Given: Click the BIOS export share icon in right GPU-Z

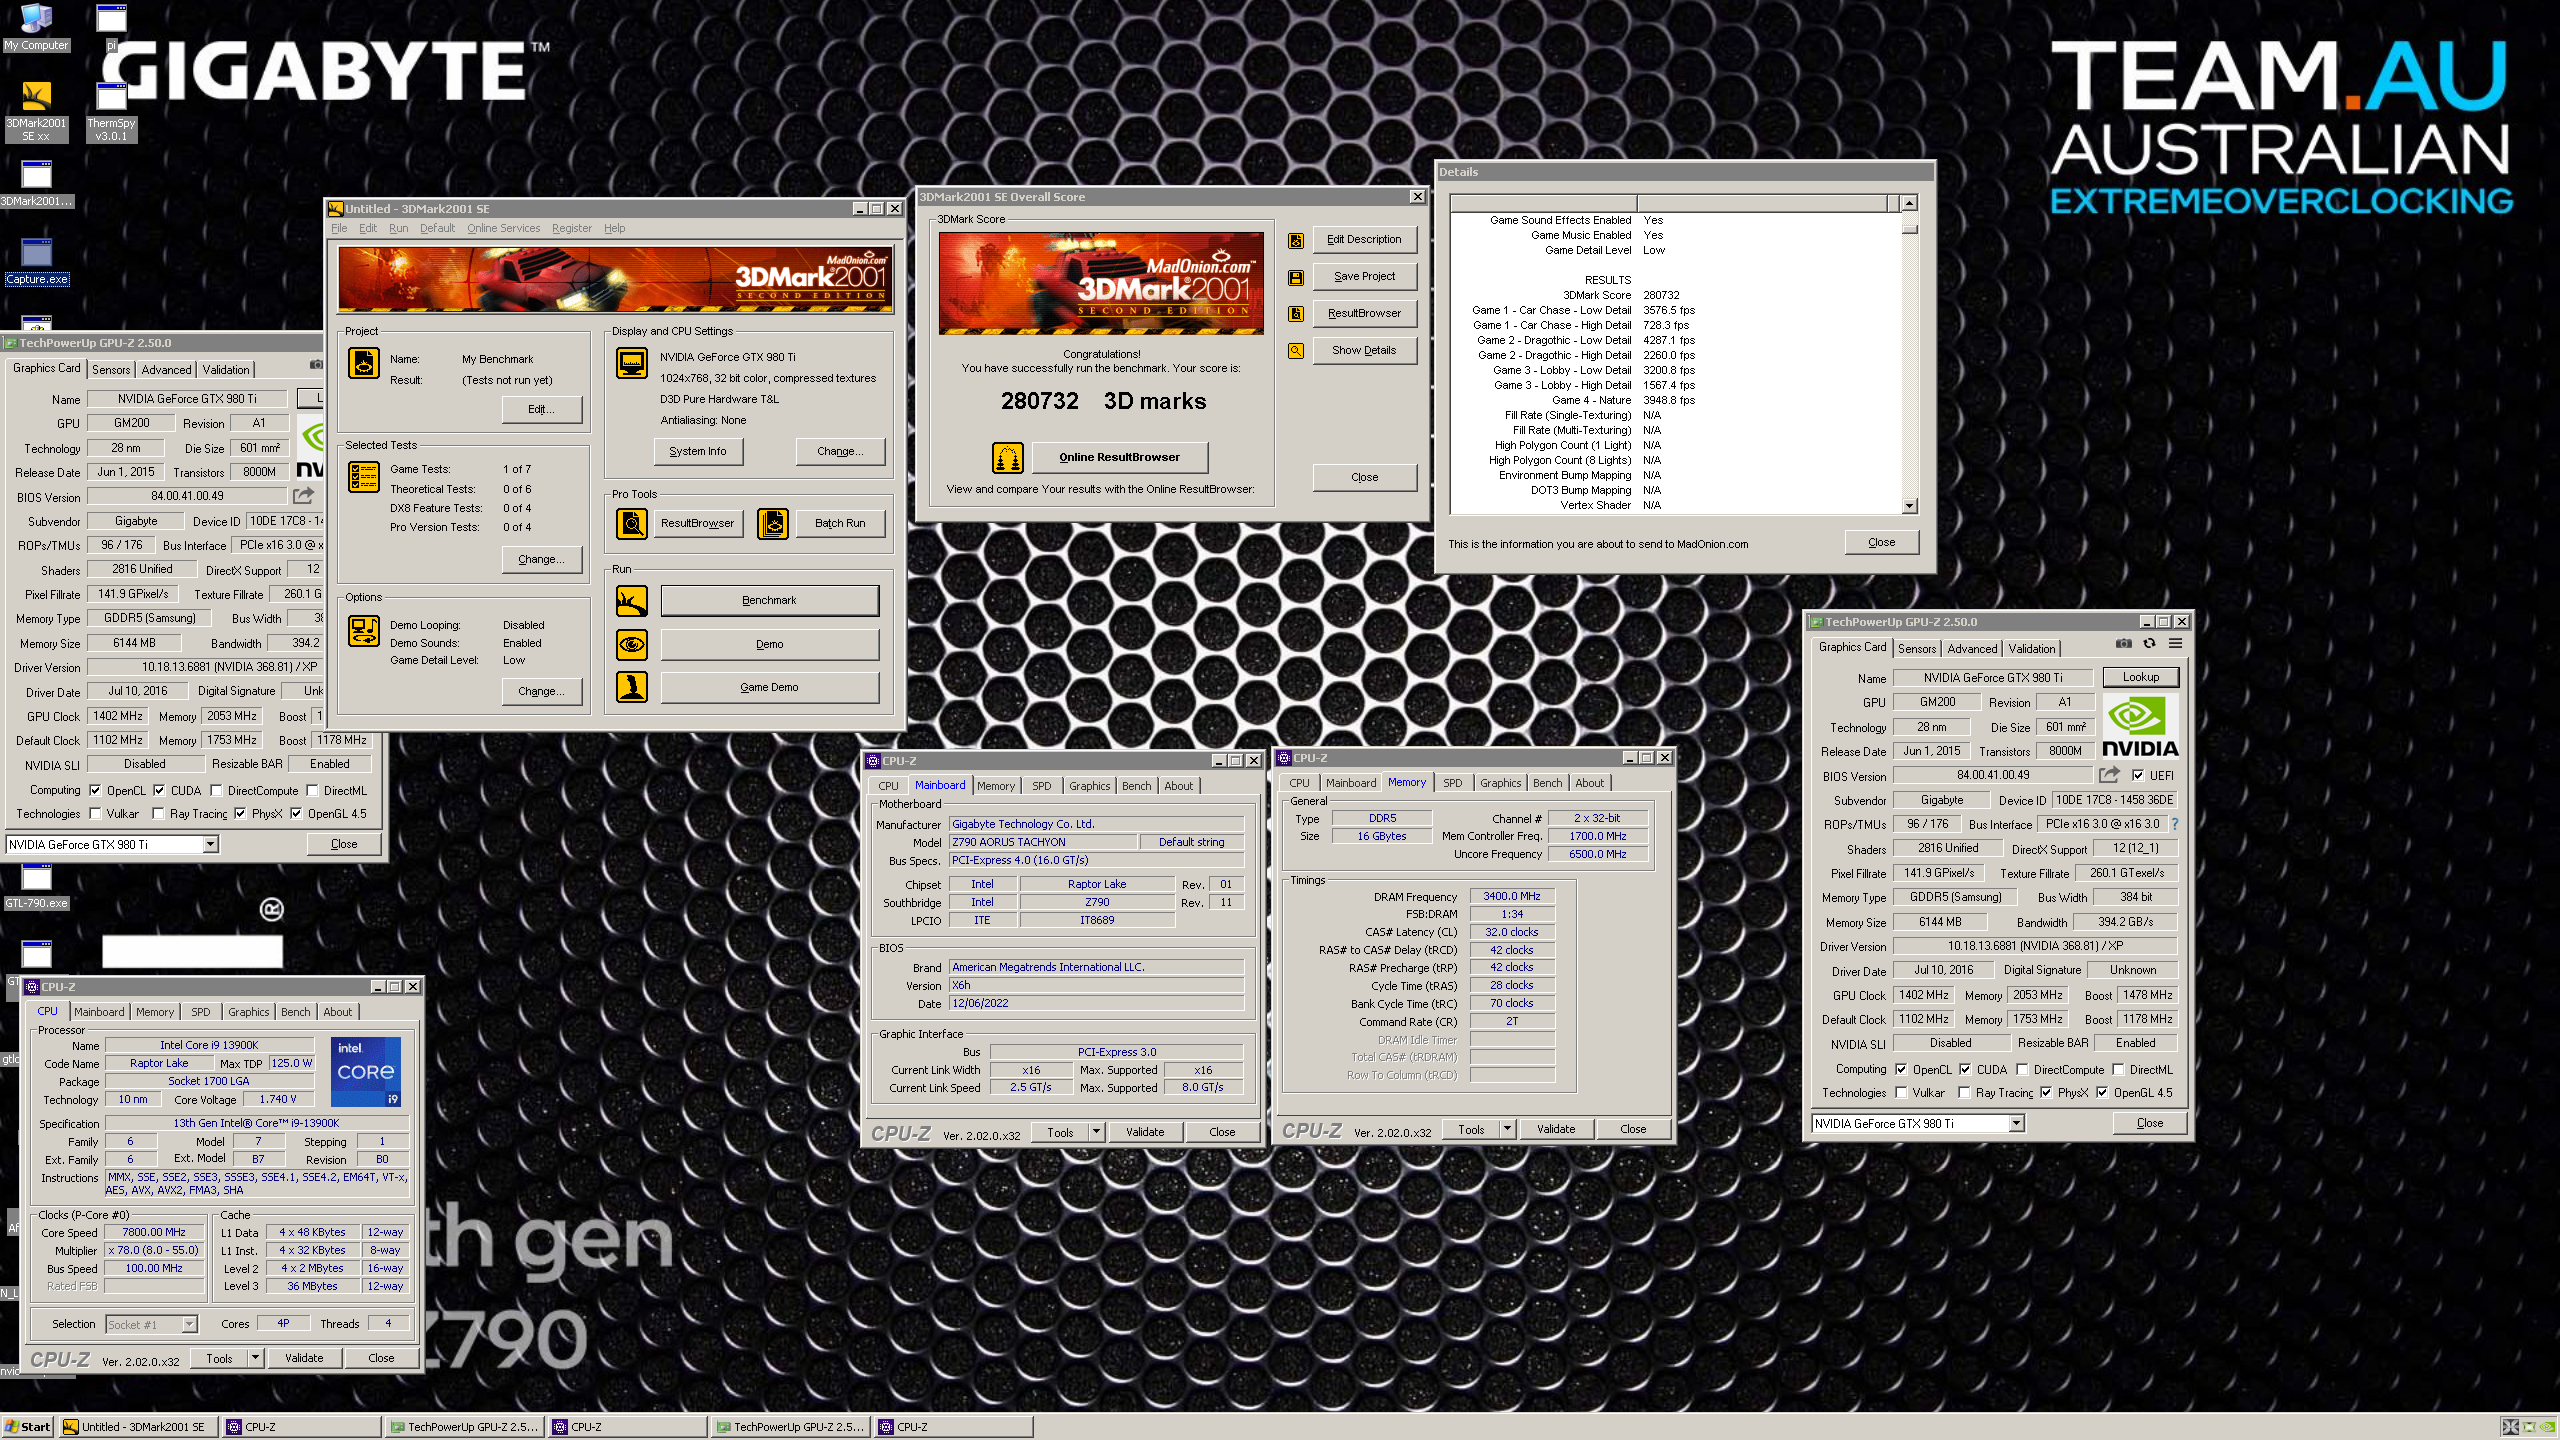Looking at the screenshot, I should pos(2109,775).
